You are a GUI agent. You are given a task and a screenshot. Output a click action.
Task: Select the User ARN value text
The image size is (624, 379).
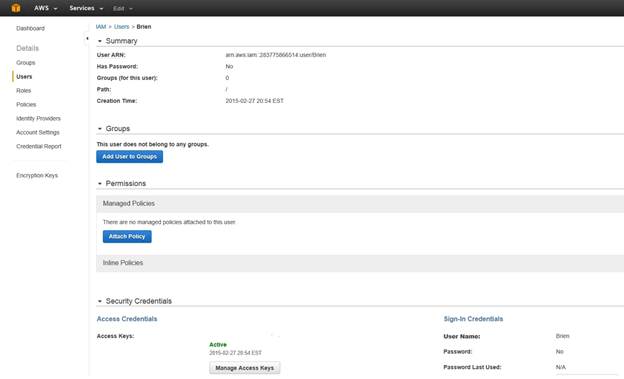pyautogui.click(x=275, y=55)
